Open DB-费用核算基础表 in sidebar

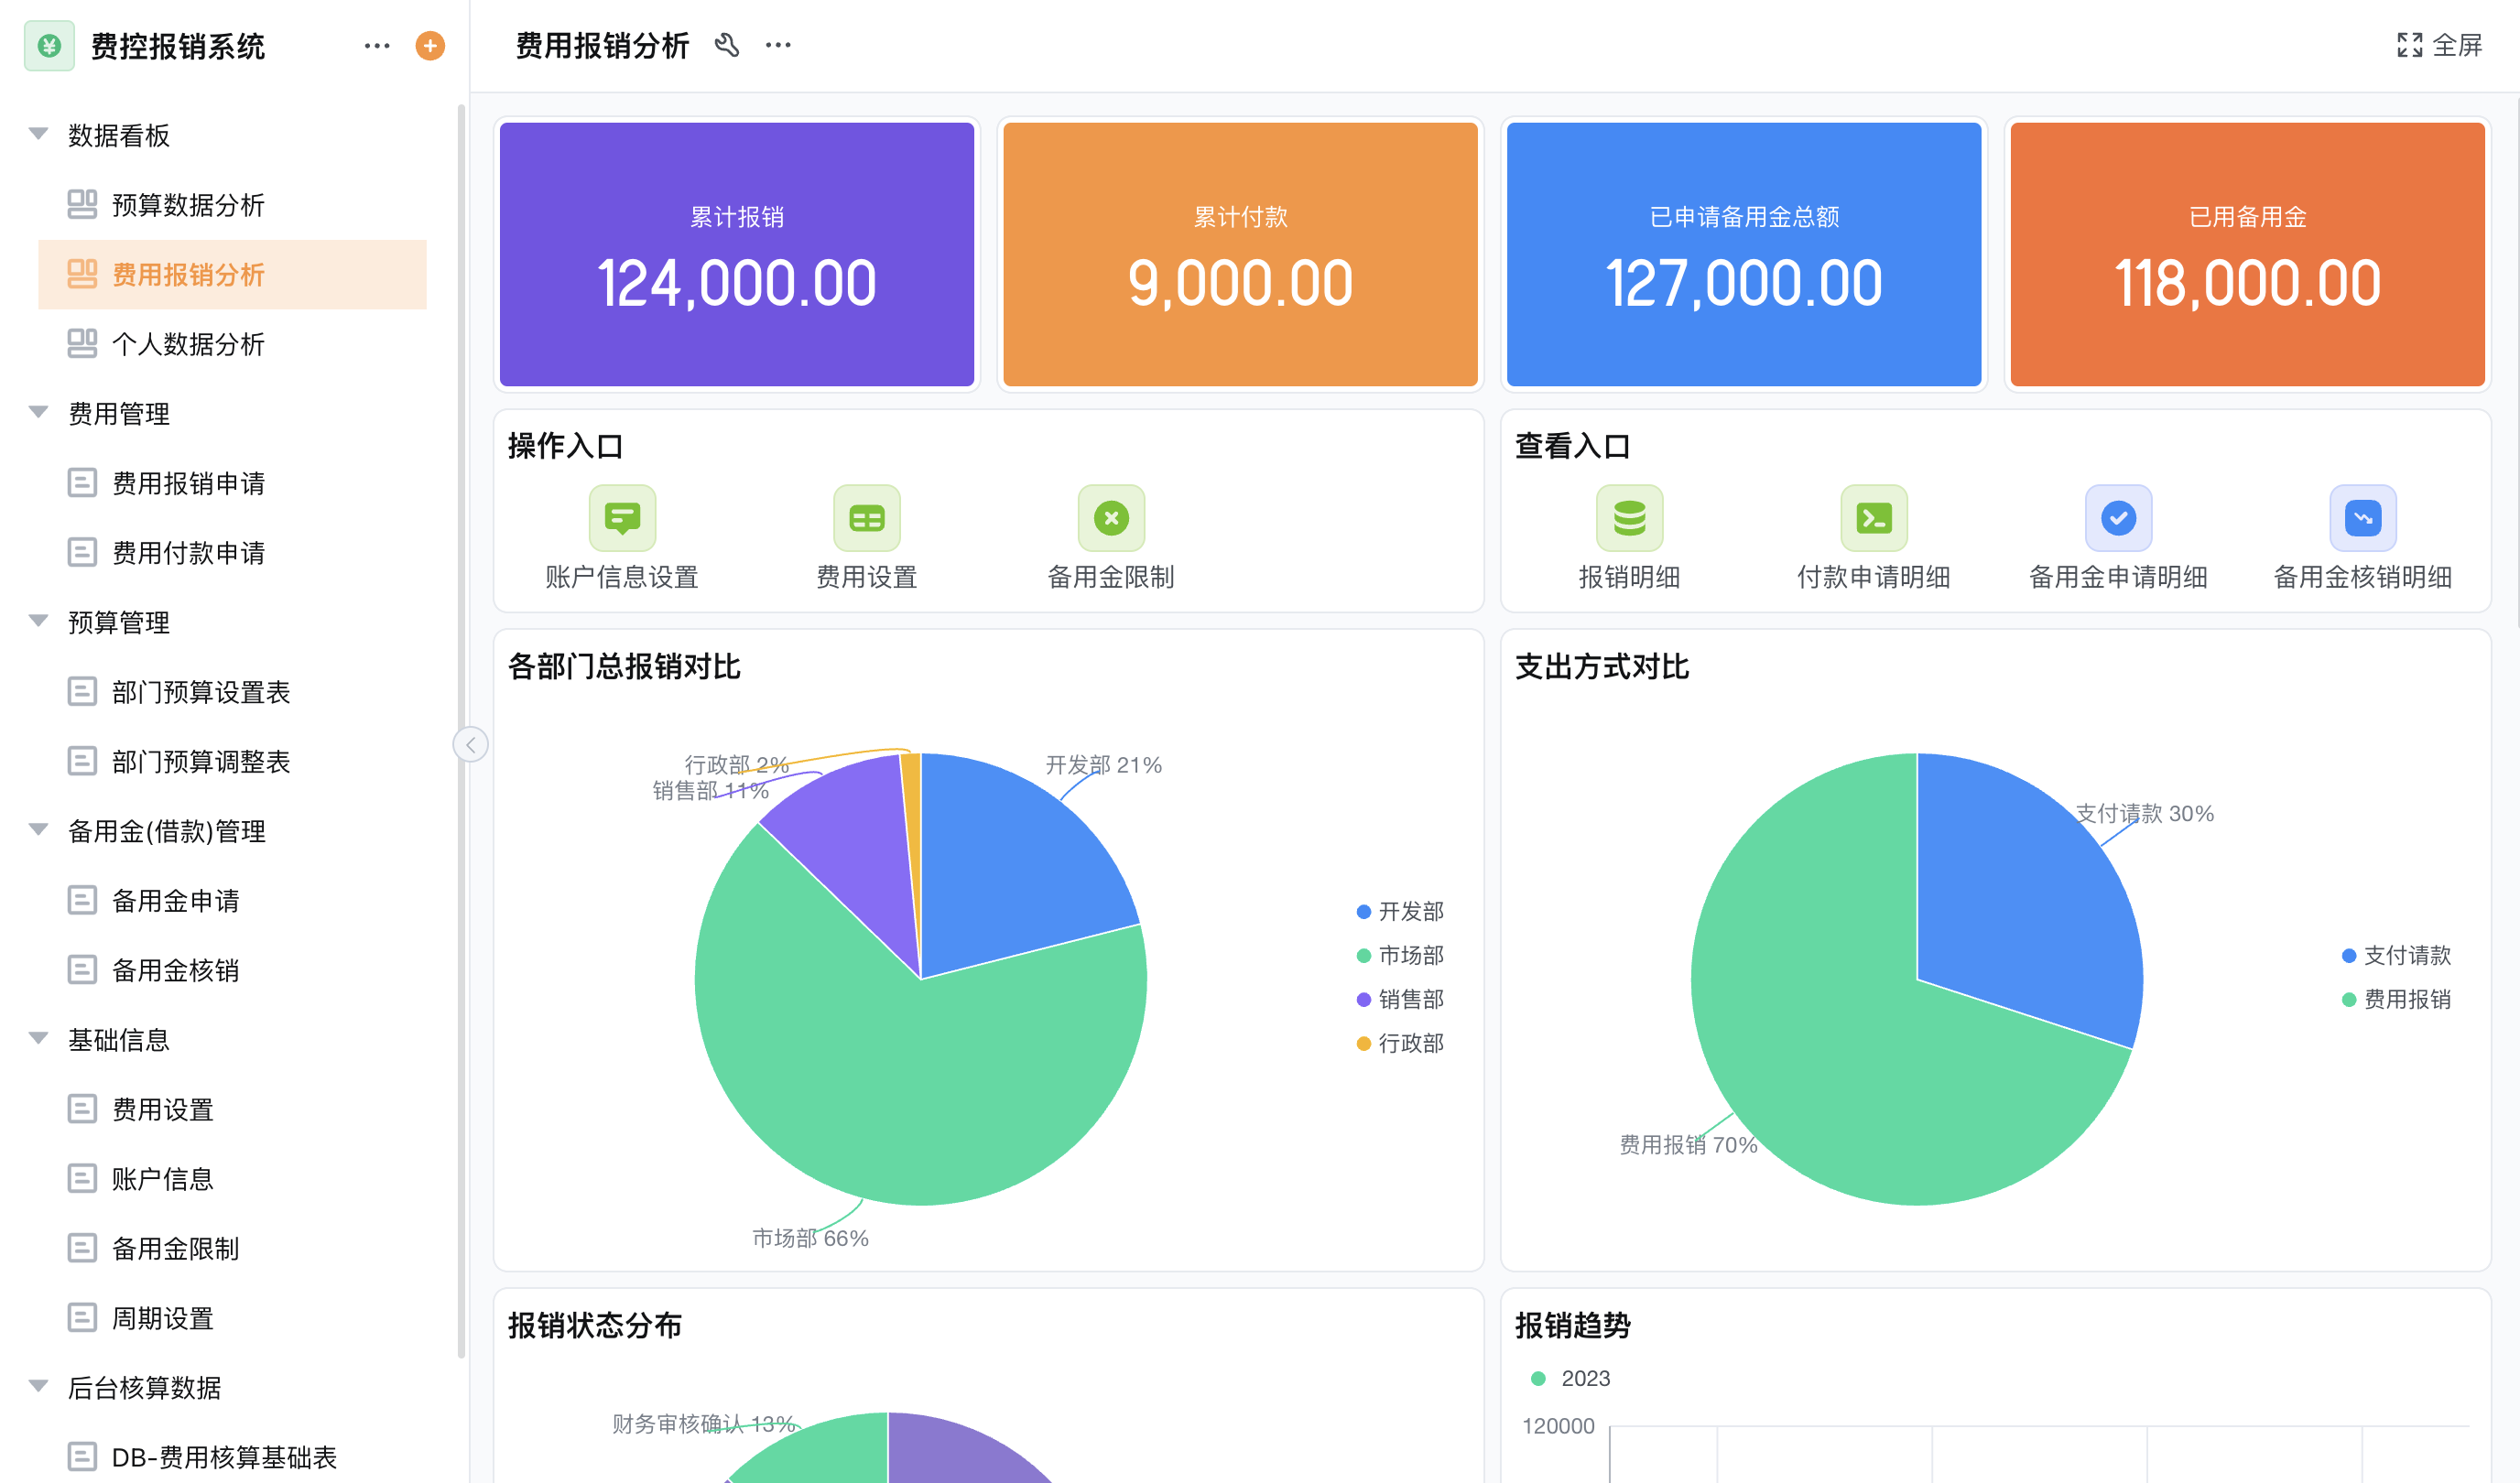pyautogui.click(x=232, y=1456)
